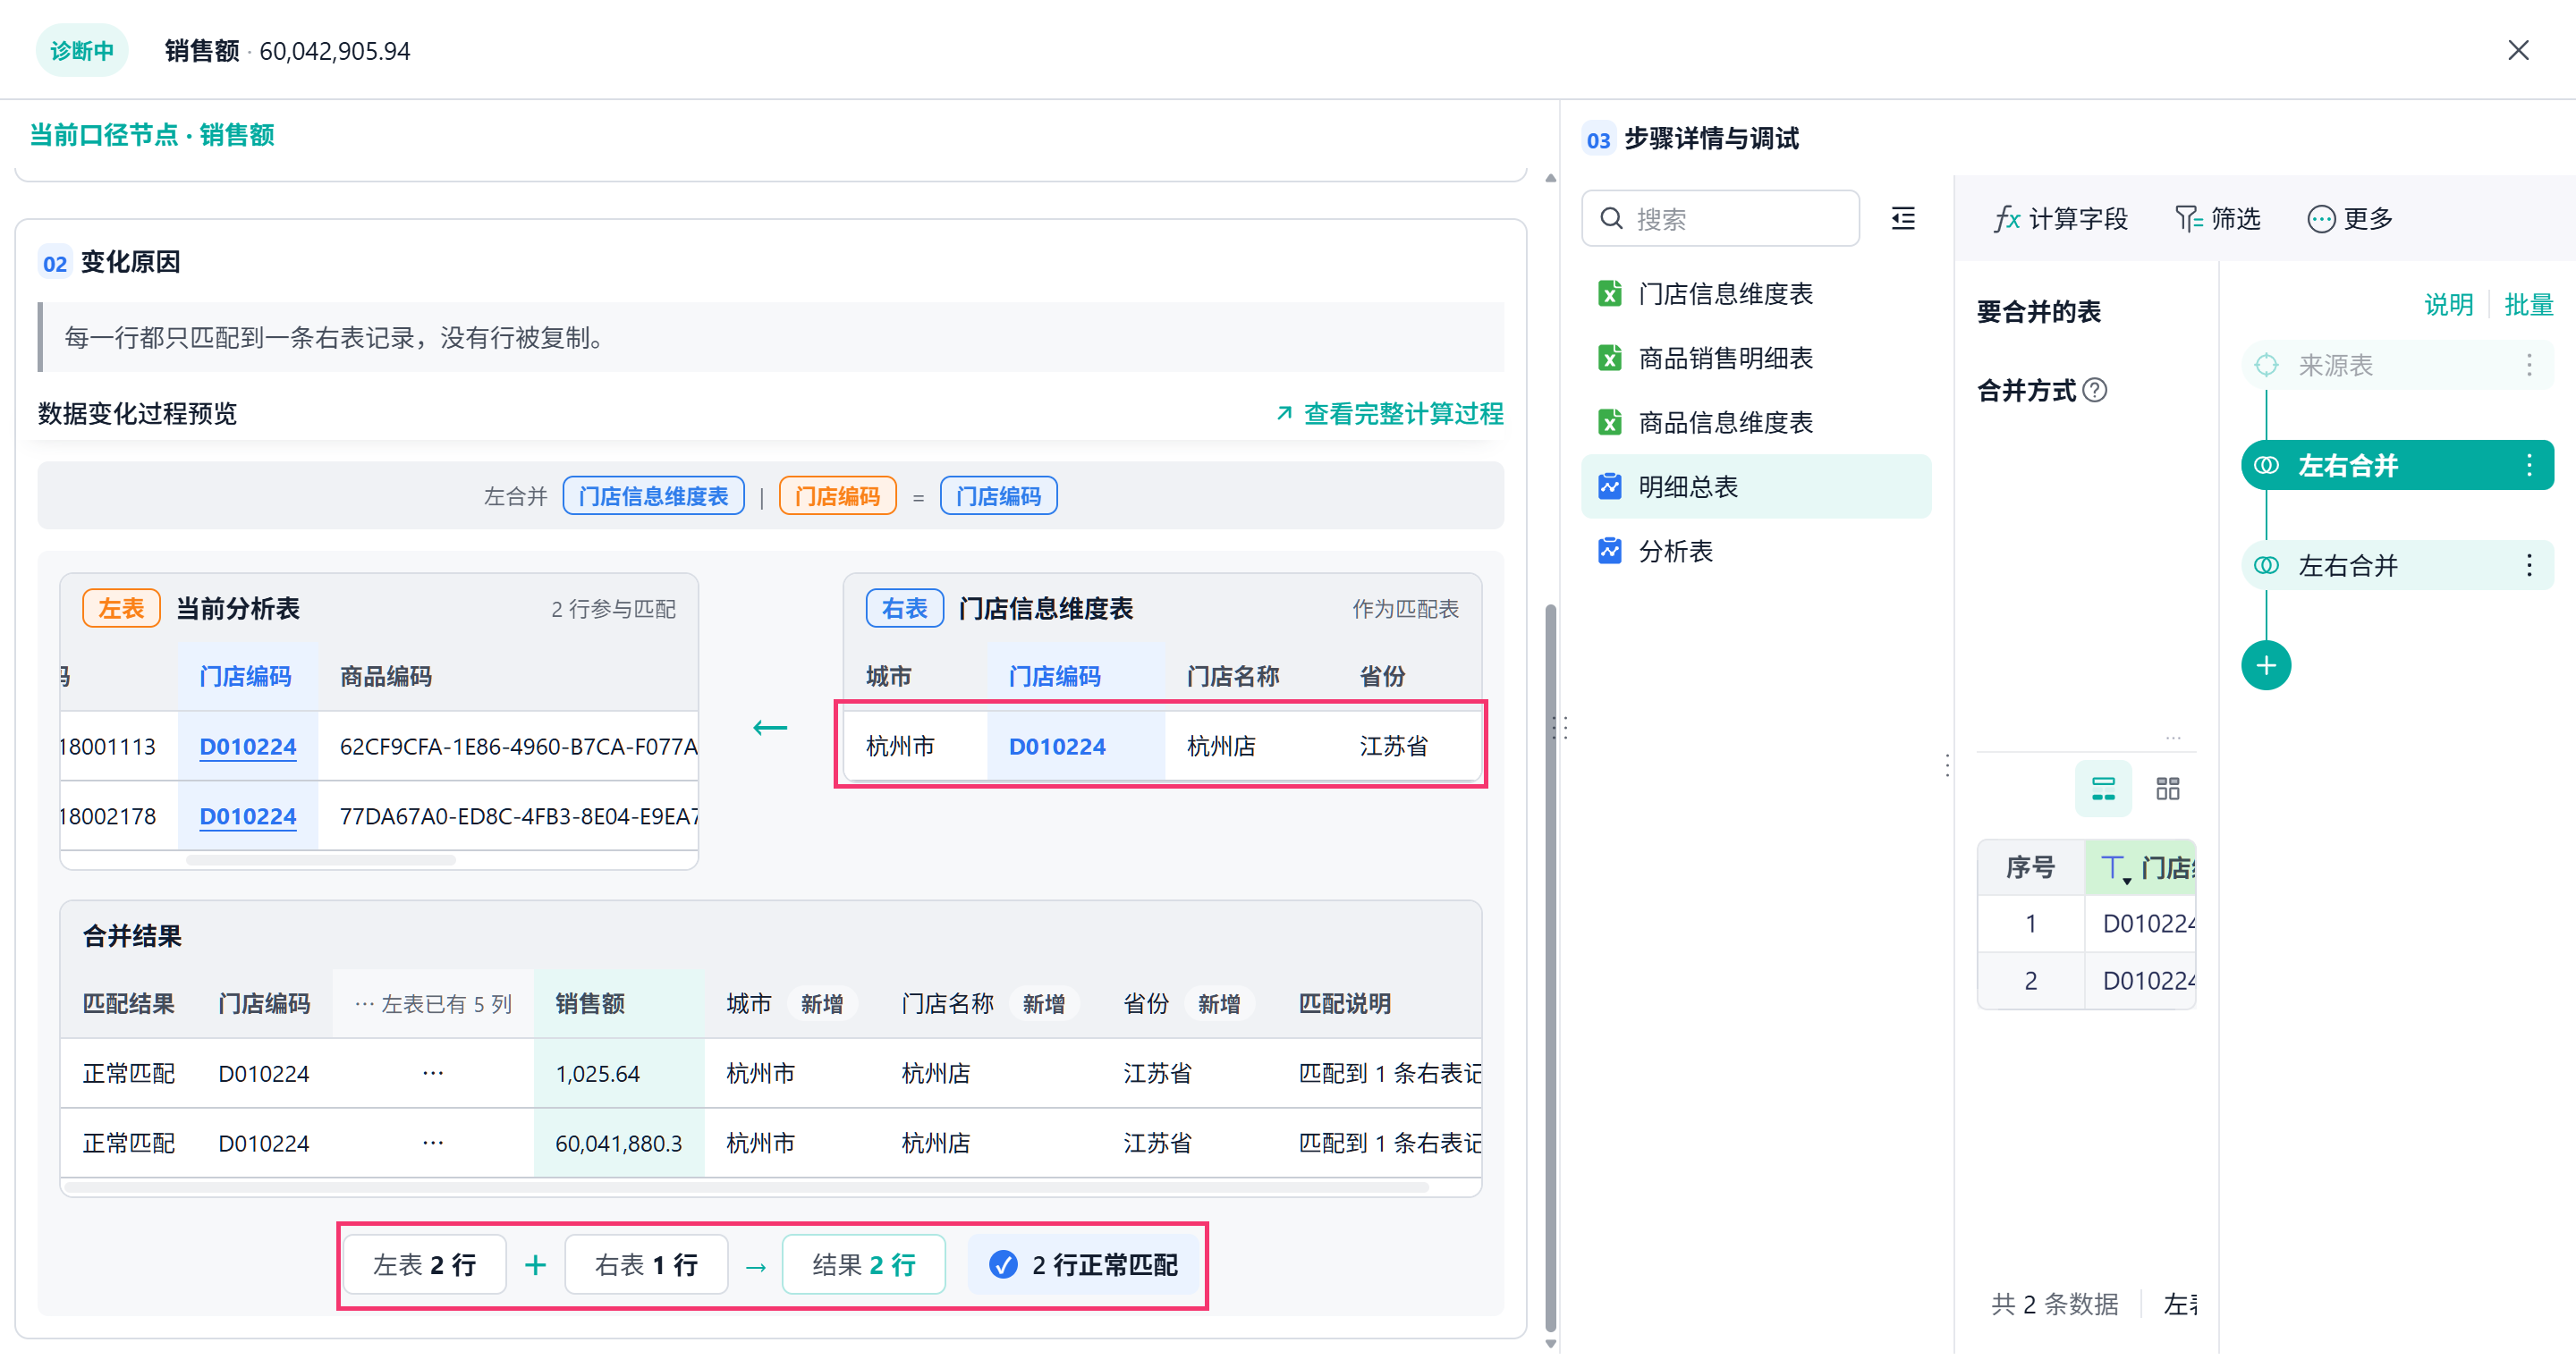Open options menu on highlighted 左右合并 step
2576x1368 pixels.
2529,465
